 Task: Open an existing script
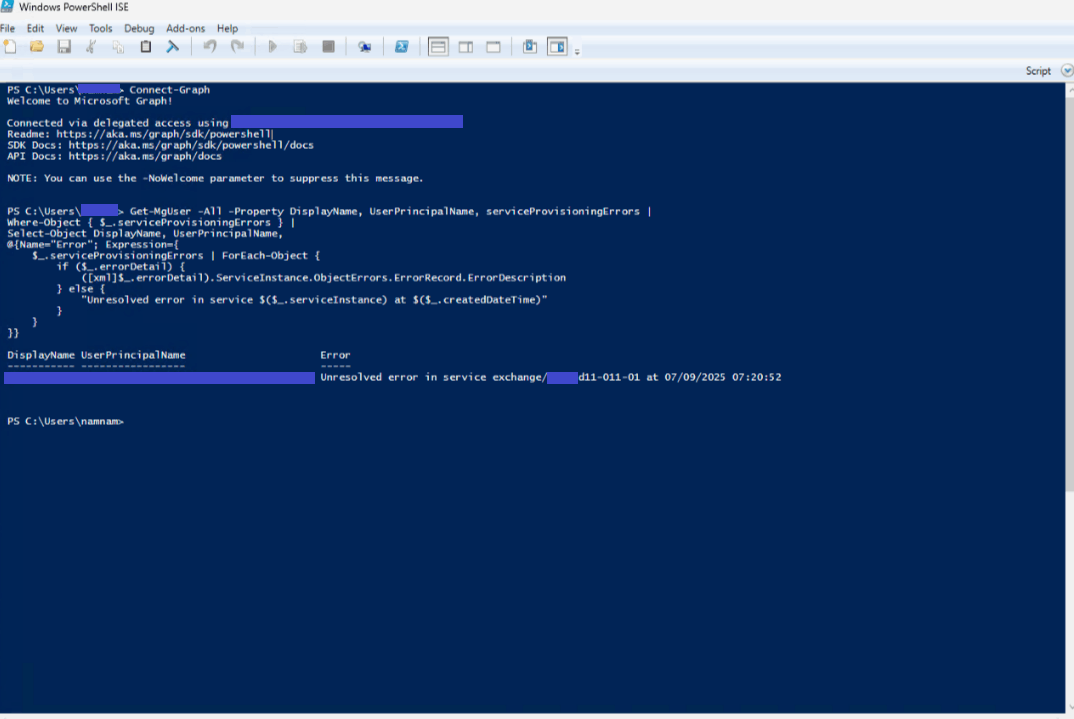[35, 46]
